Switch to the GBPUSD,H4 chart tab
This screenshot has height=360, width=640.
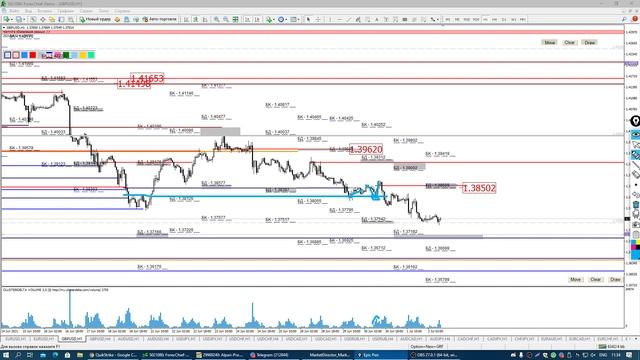100,339
